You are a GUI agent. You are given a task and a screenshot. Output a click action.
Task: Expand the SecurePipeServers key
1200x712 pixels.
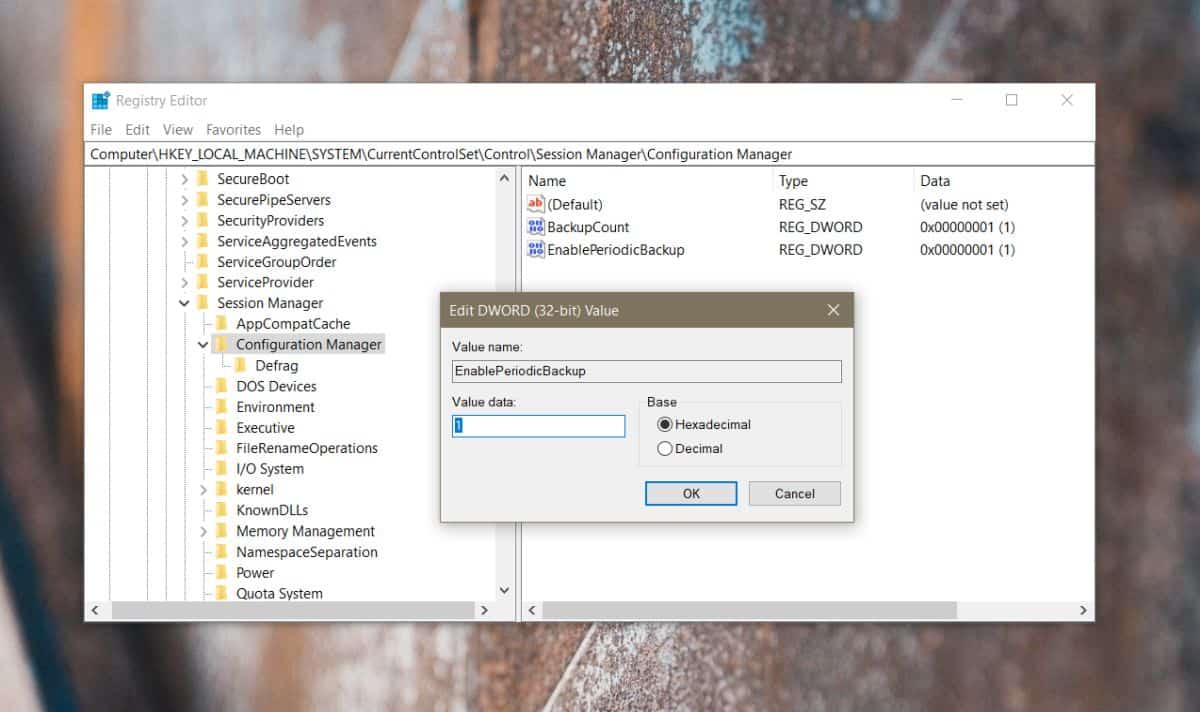(x=184, y=200)
